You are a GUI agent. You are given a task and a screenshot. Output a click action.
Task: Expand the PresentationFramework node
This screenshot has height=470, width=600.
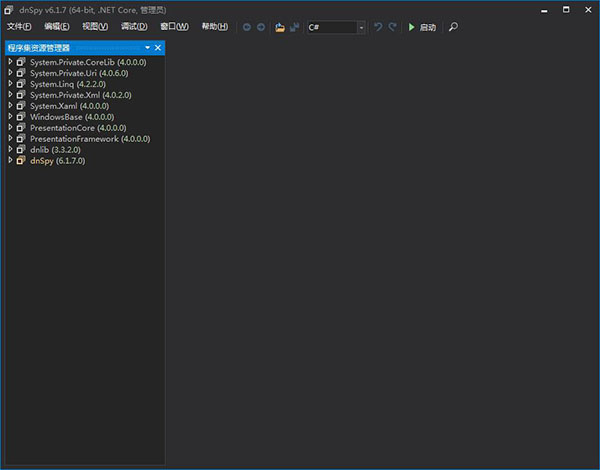coord(10,138)
